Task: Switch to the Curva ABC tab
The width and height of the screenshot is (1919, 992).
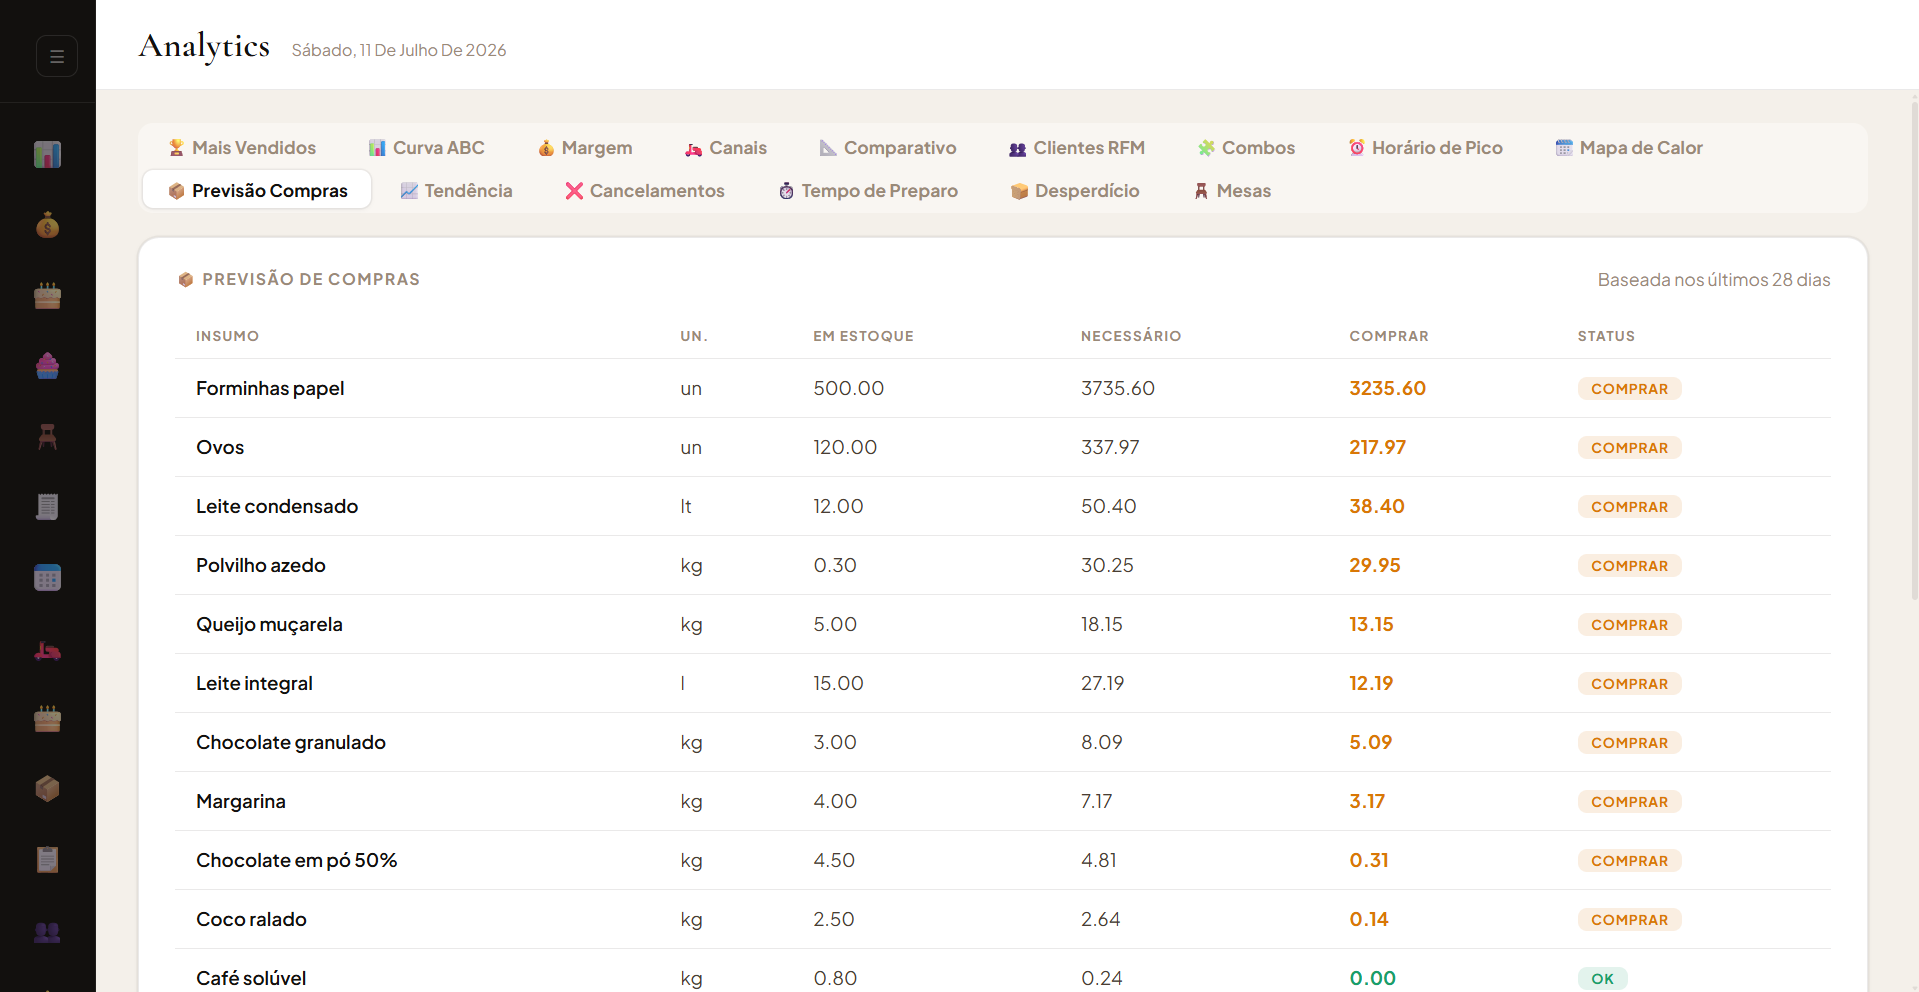Action: pos(427,148)
